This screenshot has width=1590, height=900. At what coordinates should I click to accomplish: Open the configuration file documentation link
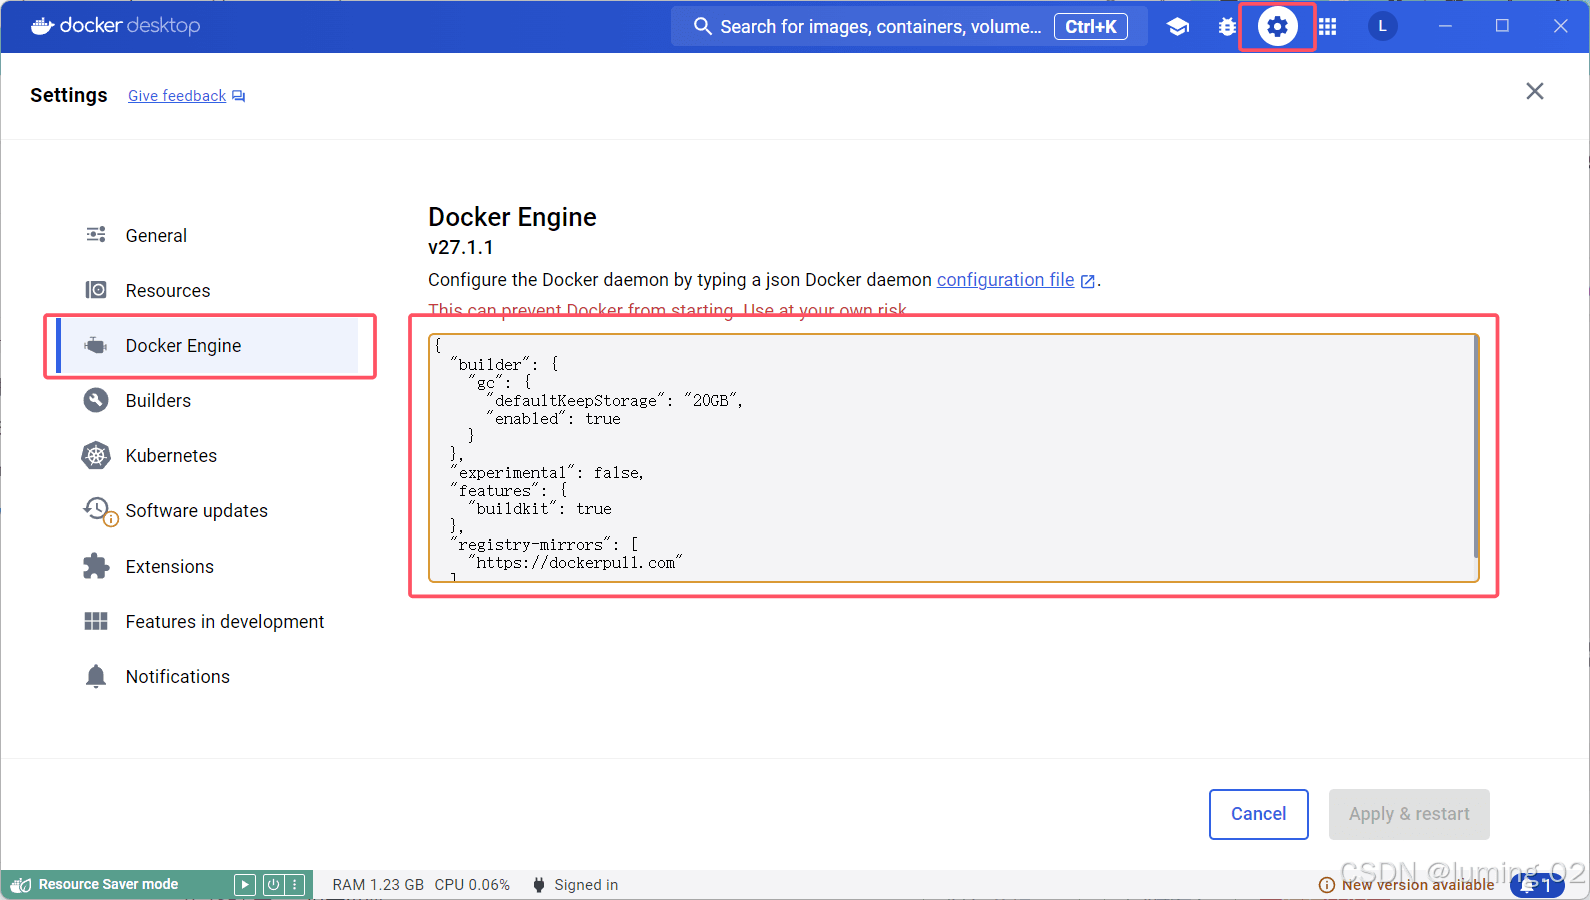[1005, 280]
